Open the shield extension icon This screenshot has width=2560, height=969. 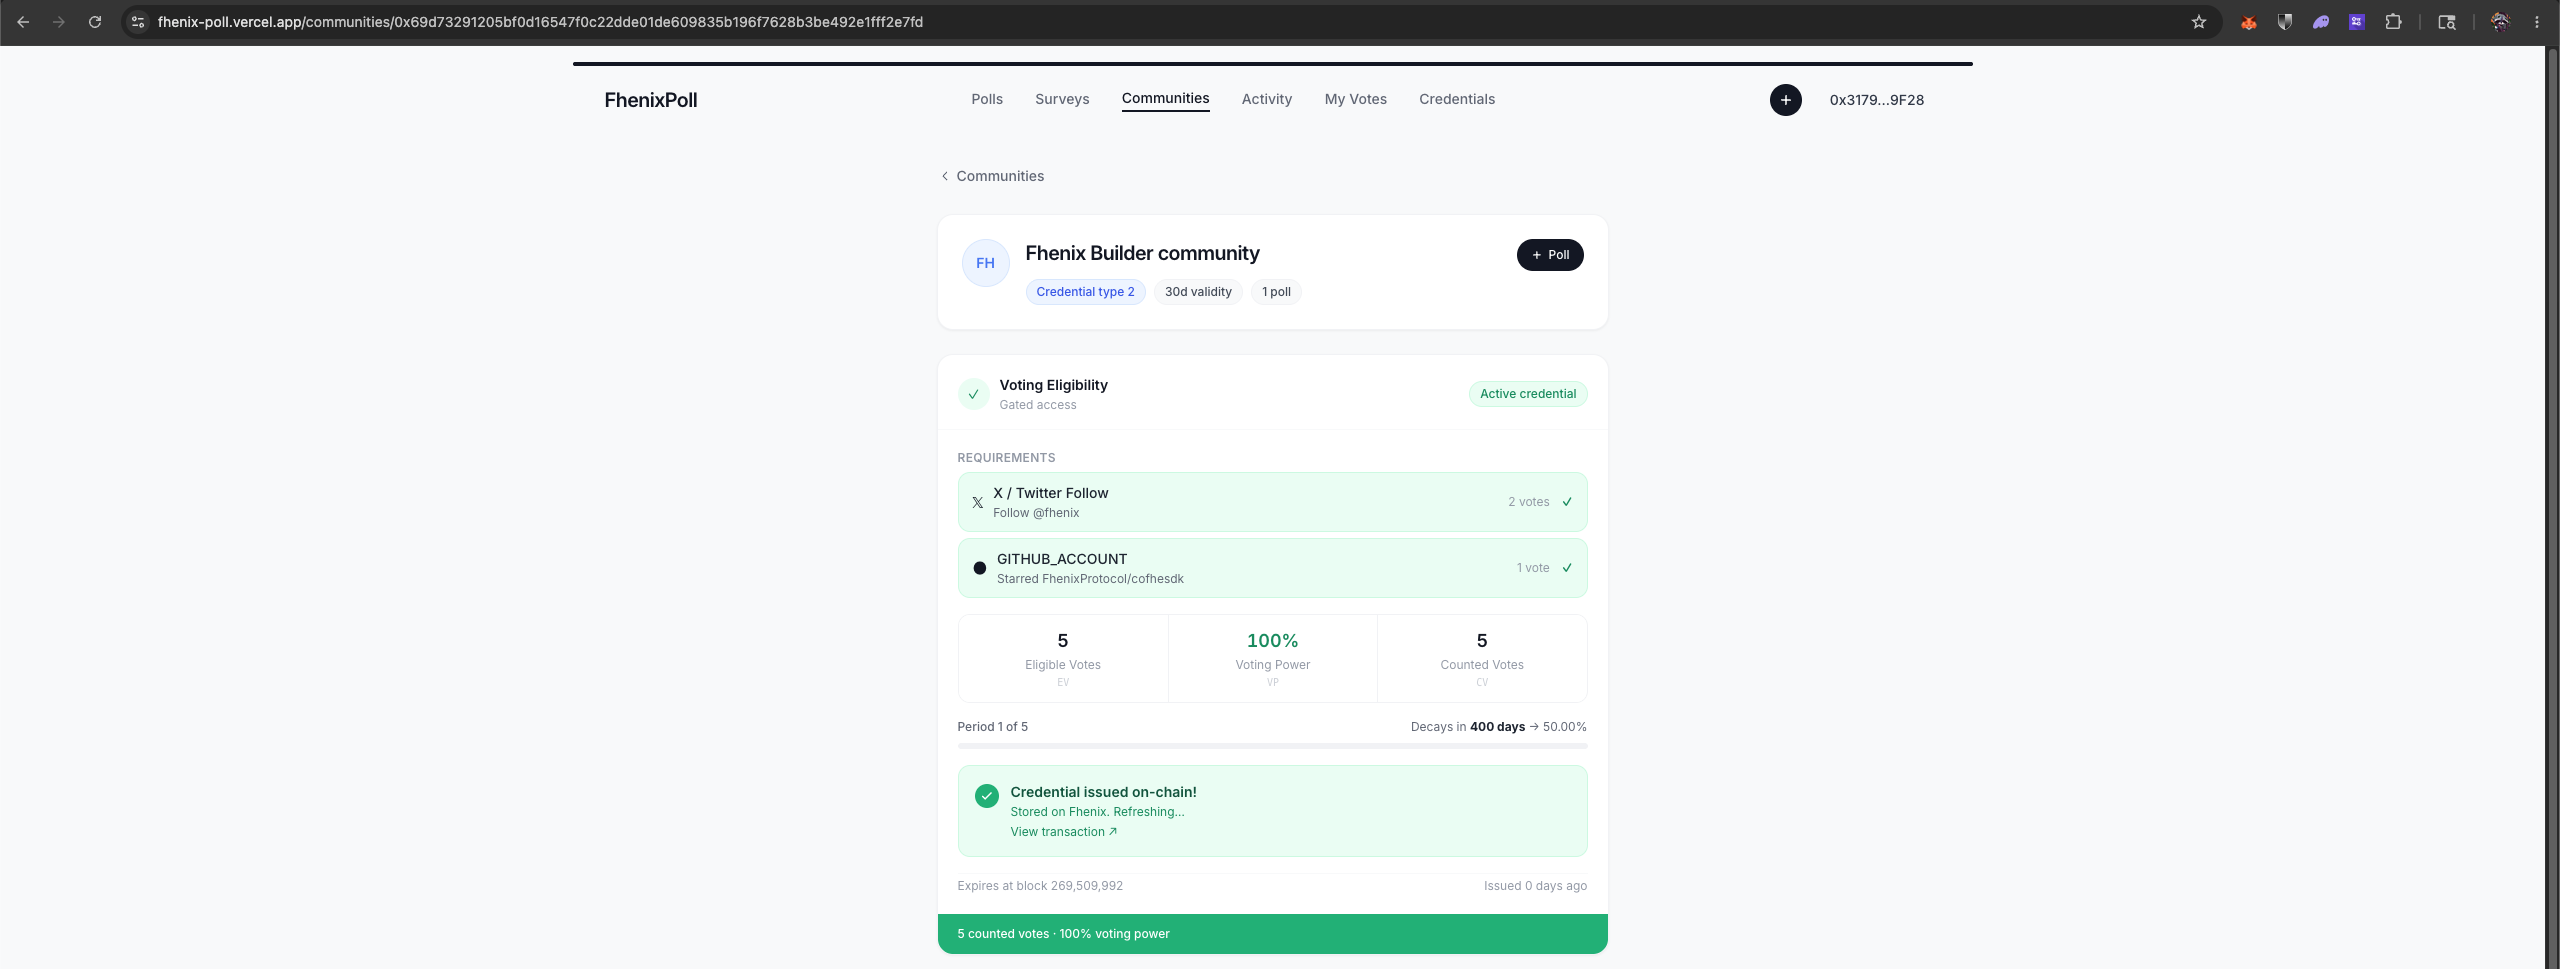2285,22
